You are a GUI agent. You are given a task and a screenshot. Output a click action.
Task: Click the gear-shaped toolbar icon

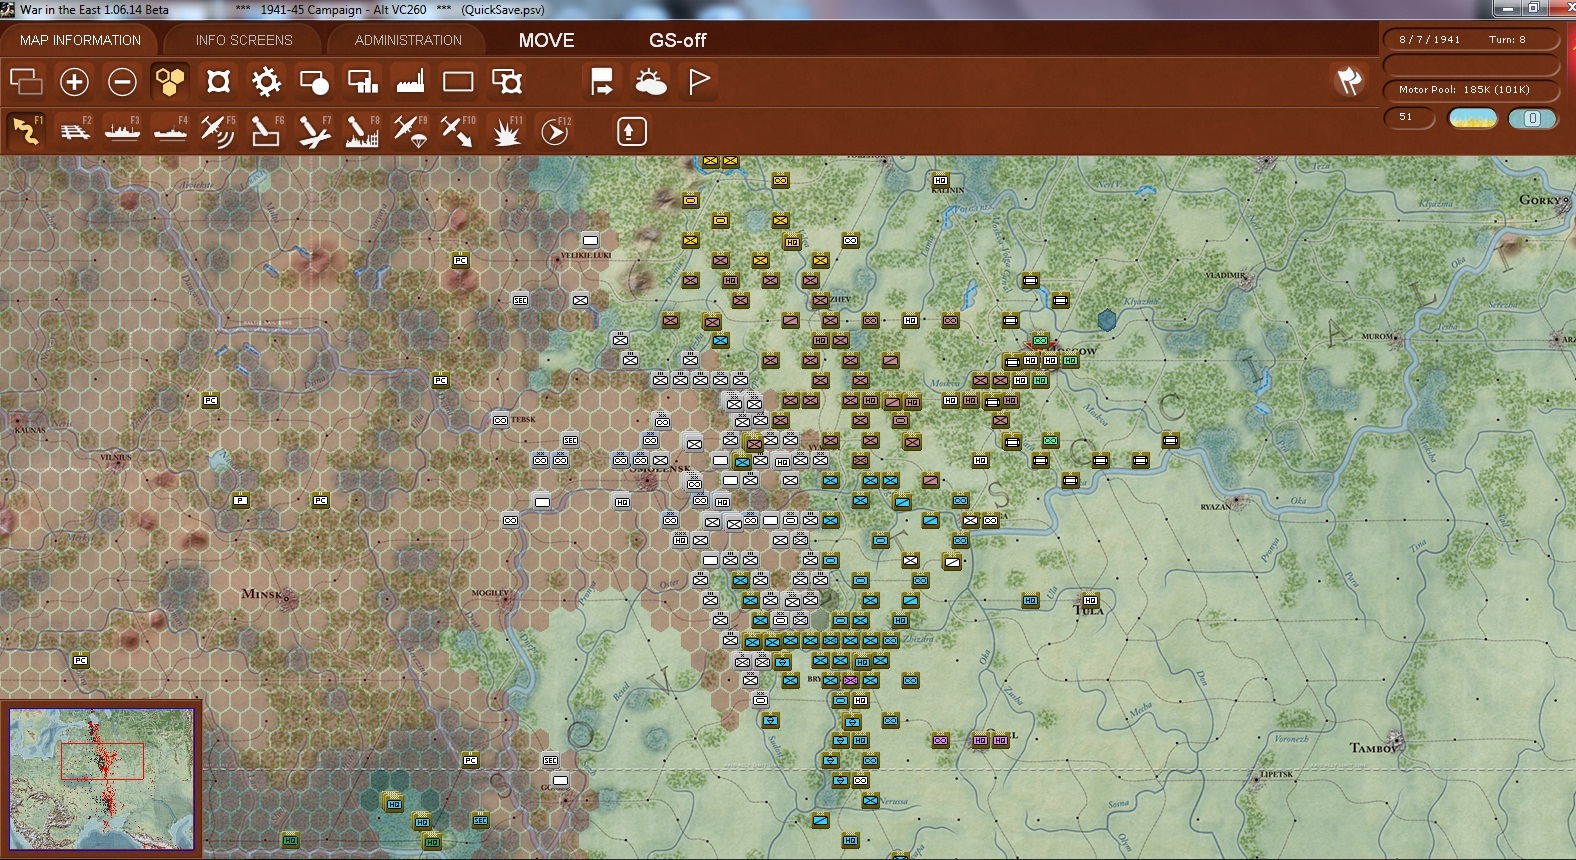[266, 82]
